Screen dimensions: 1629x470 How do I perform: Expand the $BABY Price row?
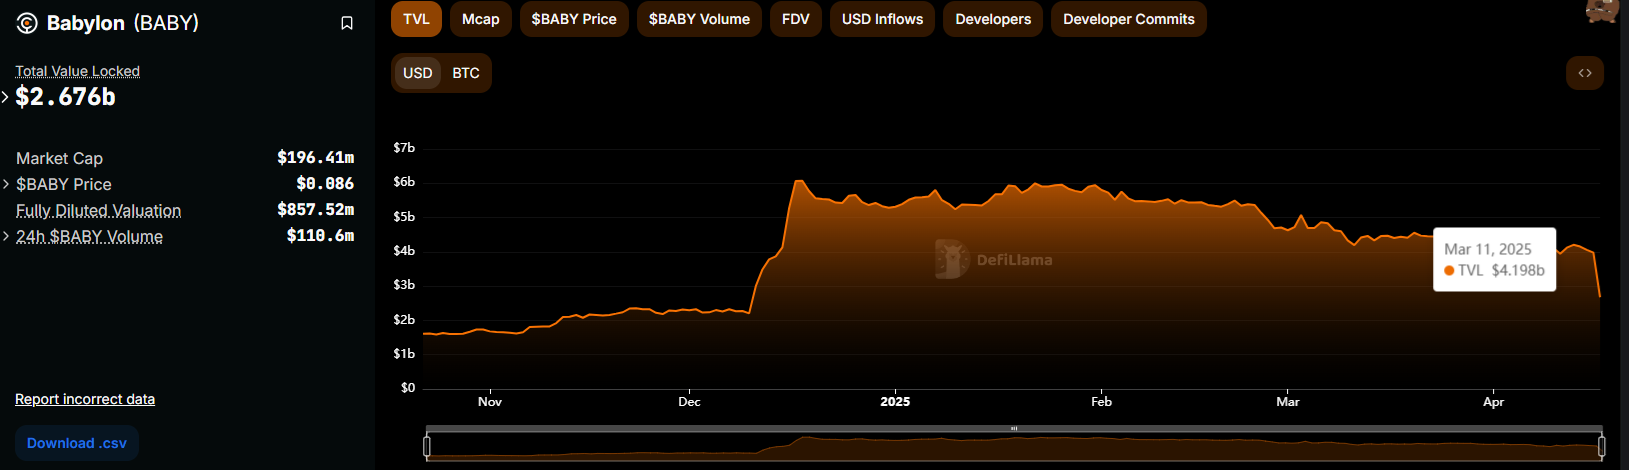6,184
